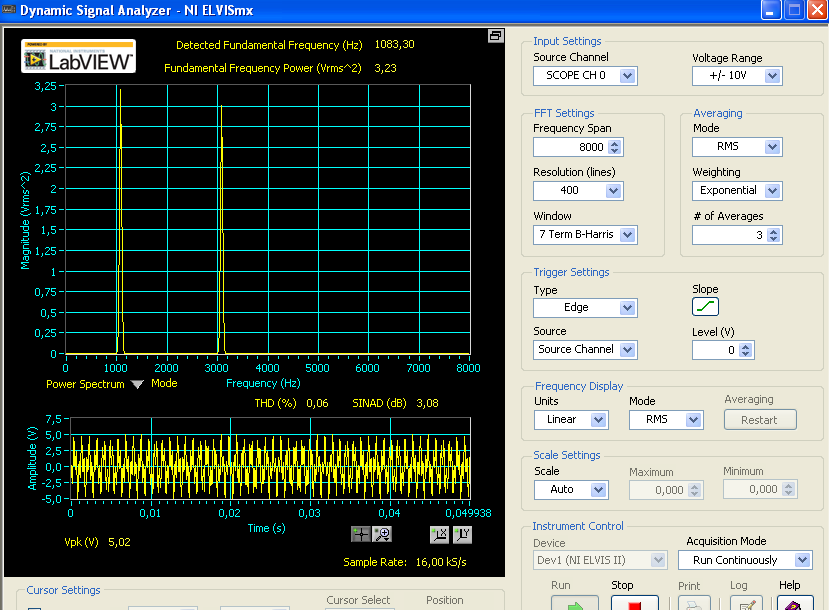Click the trigger Level (V) value field
The height and width of the screenshot is (610, 829).
(716, 350)
